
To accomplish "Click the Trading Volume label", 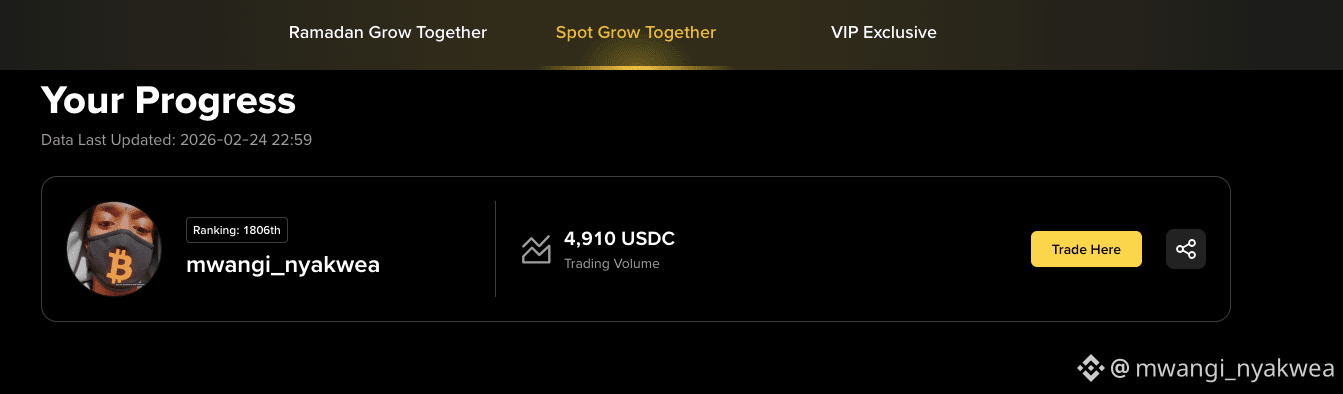I will [x=612, y=264].
